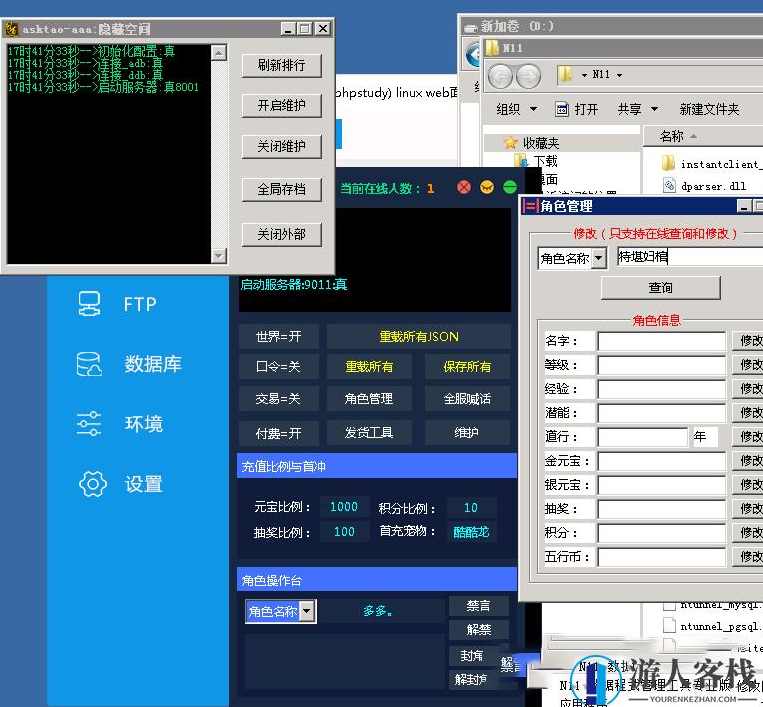Click the 元宝比例 value 1000
Screen dimensions: 763x707
pyautogui.click(x=344, y=507)
